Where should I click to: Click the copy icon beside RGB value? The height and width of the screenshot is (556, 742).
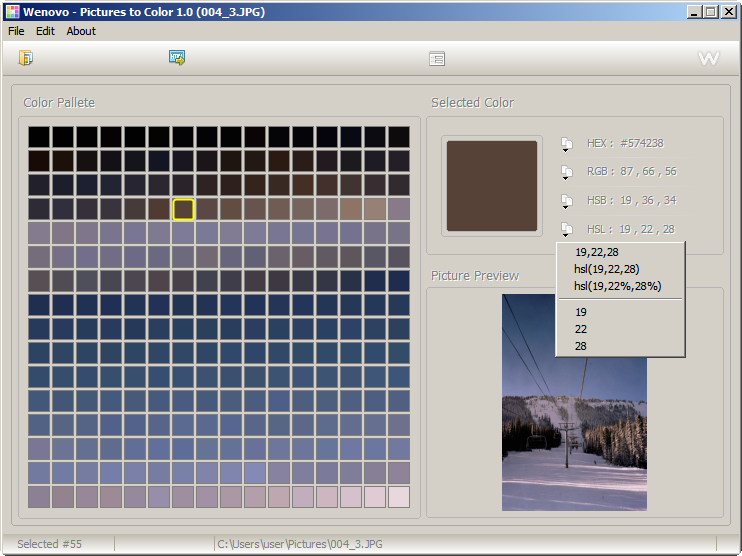tap(566, 172)
